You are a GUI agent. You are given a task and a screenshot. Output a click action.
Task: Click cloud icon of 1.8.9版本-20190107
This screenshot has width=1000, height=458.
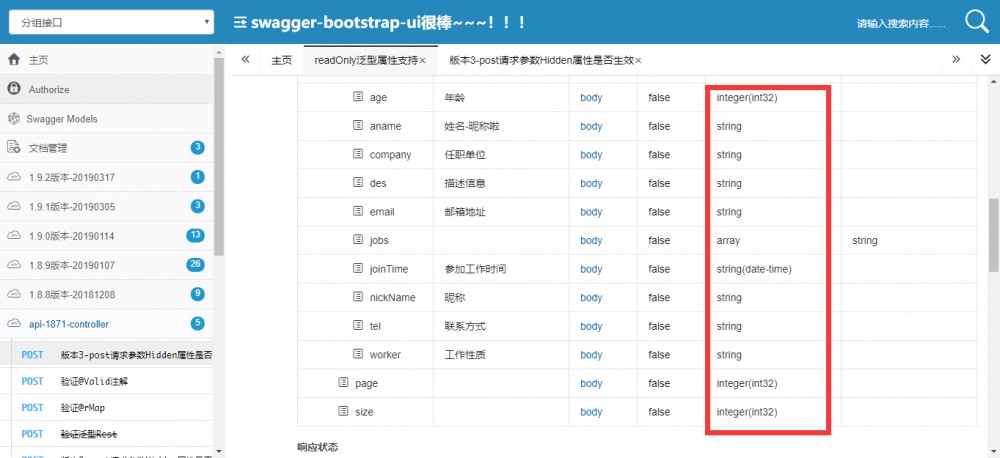pyautogui.click(x=14, y=265)
